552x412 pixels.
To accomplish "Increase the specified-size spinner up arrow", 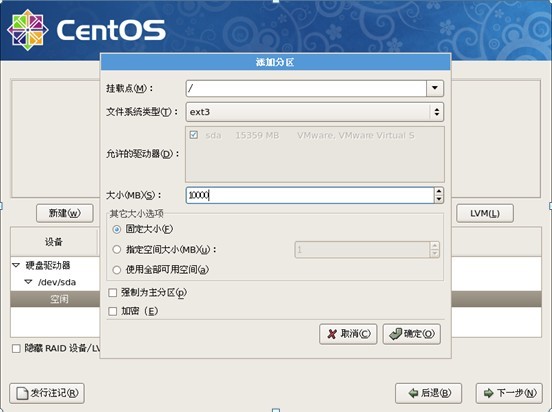I will point(435,246).
